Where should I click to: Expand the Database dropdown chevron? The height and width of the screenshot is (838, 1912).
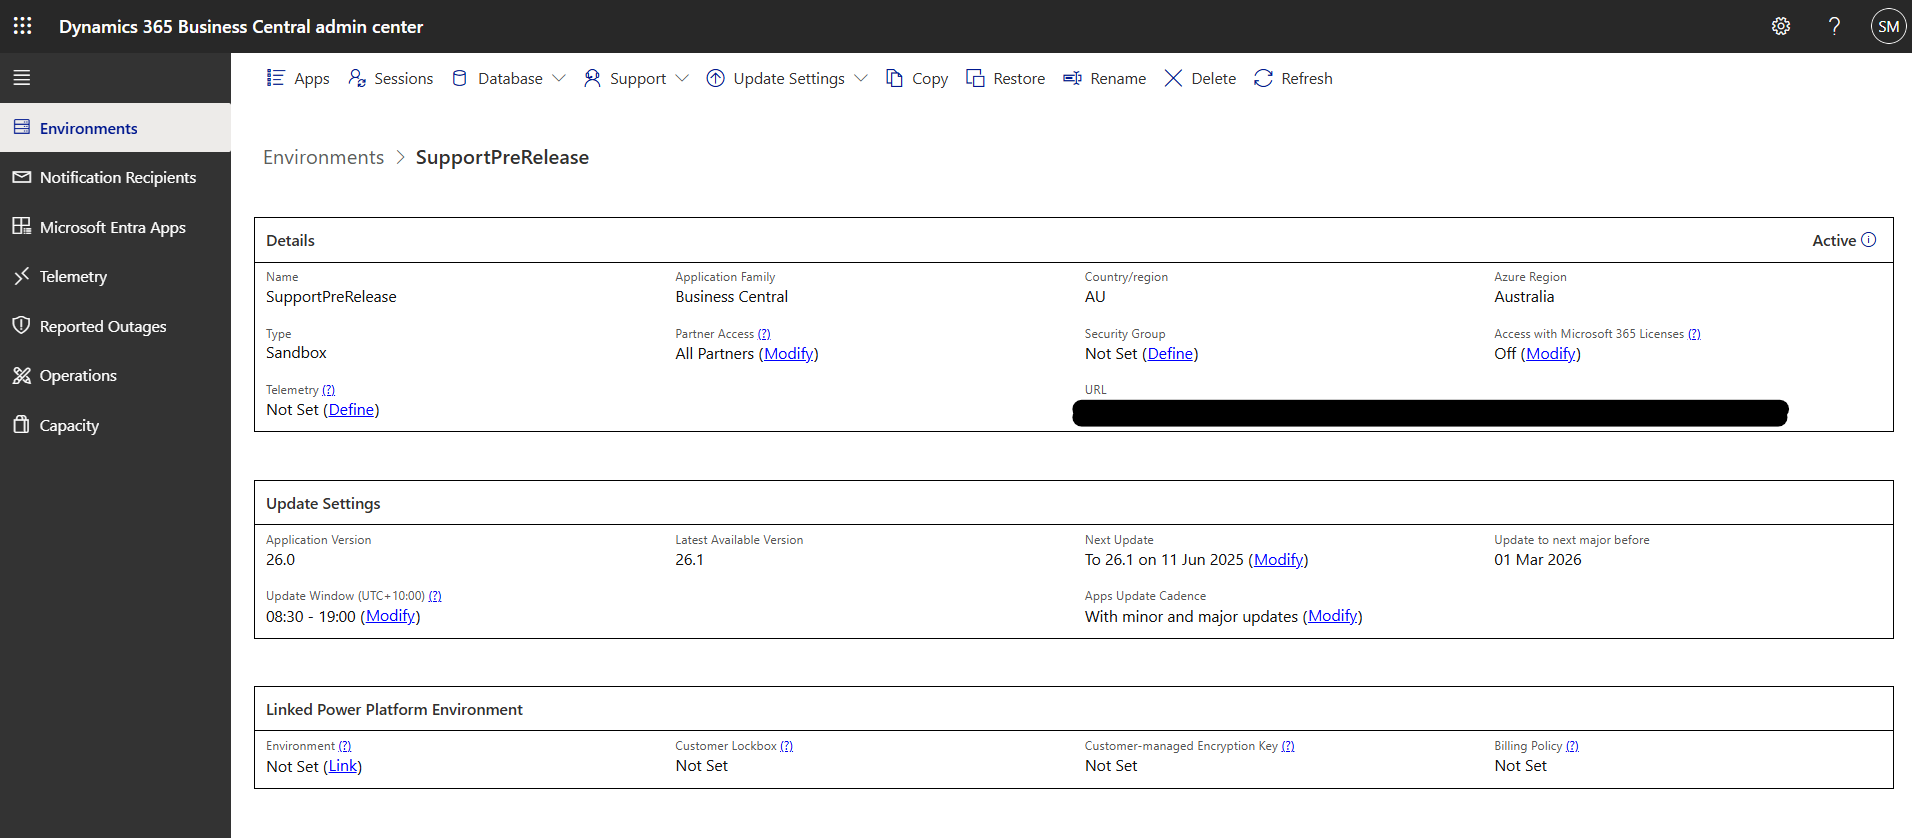(x=559, y=78)
